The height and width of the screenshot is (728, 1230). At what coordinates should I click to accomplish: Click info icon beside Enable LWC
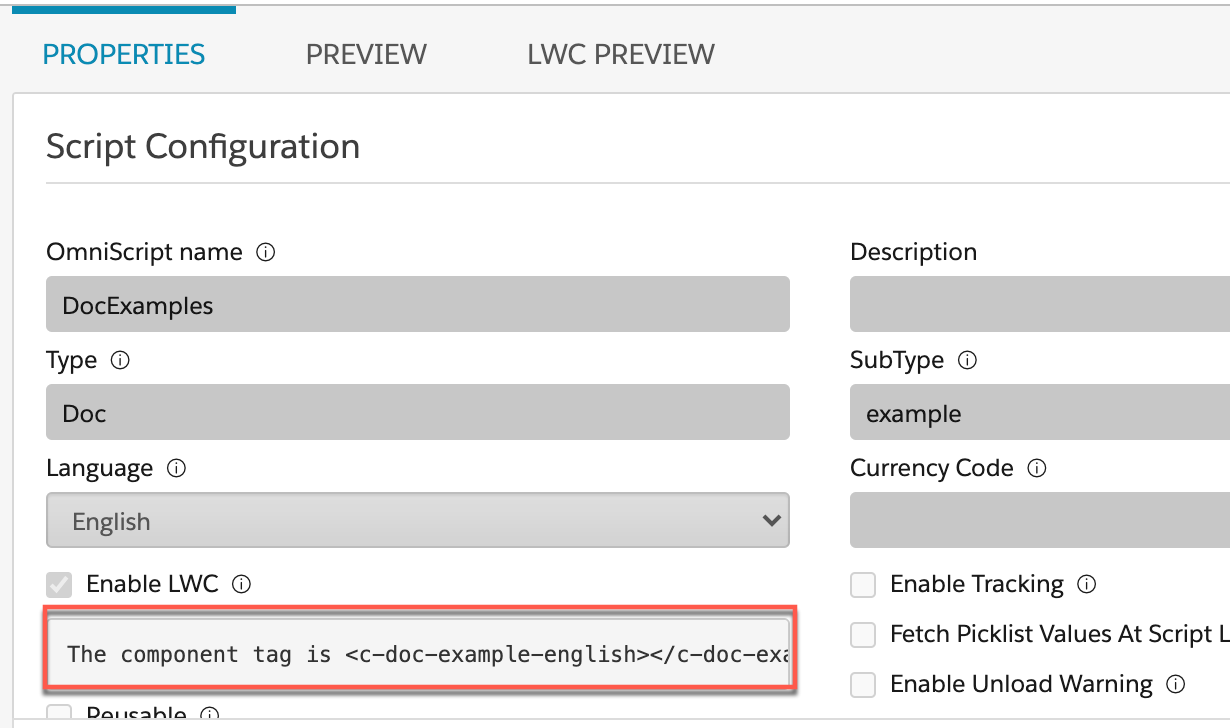coord(241,584)
